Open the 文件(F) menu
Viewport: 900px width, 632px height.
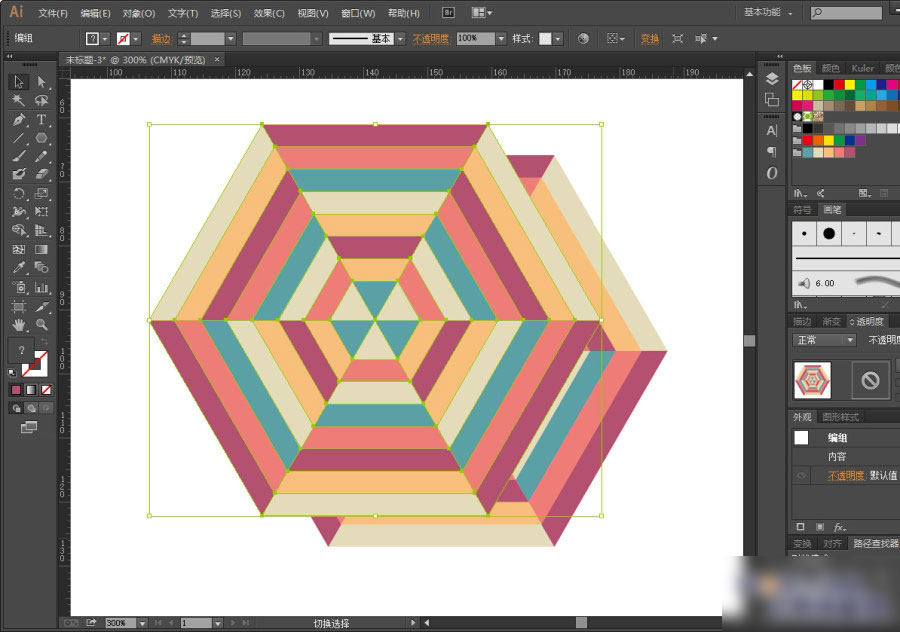(53, 13)
